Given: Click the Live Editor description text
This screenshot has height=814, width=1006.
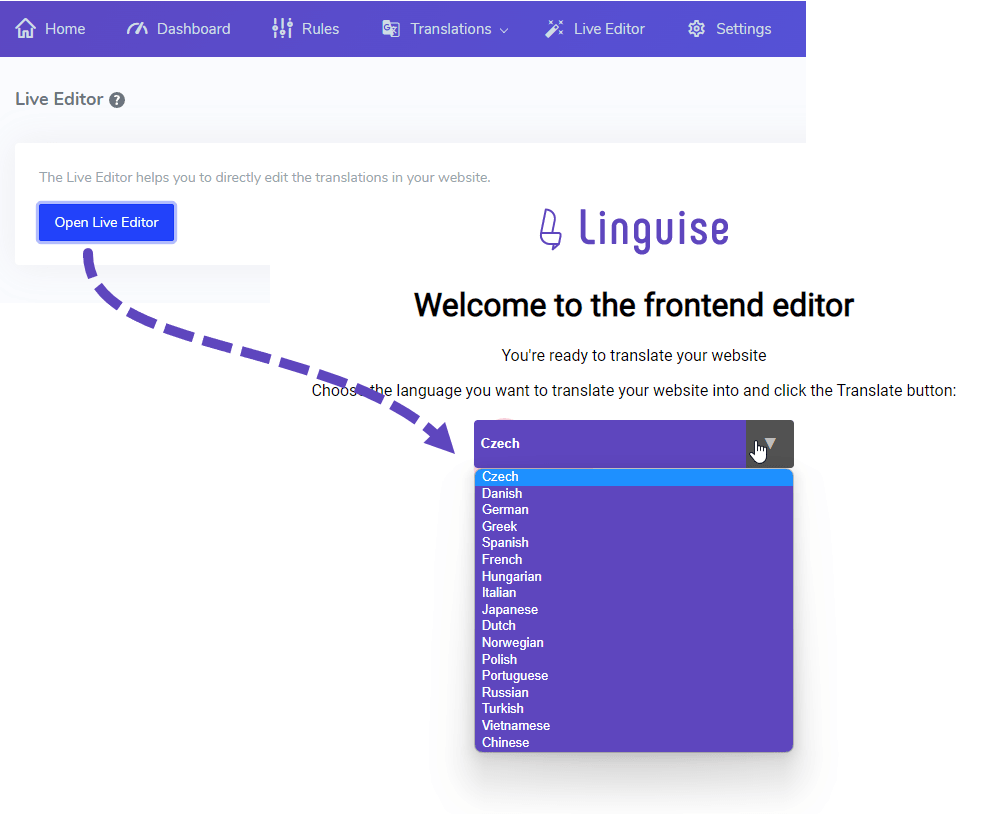Looking at the screenshot, I should coord(264,178).
